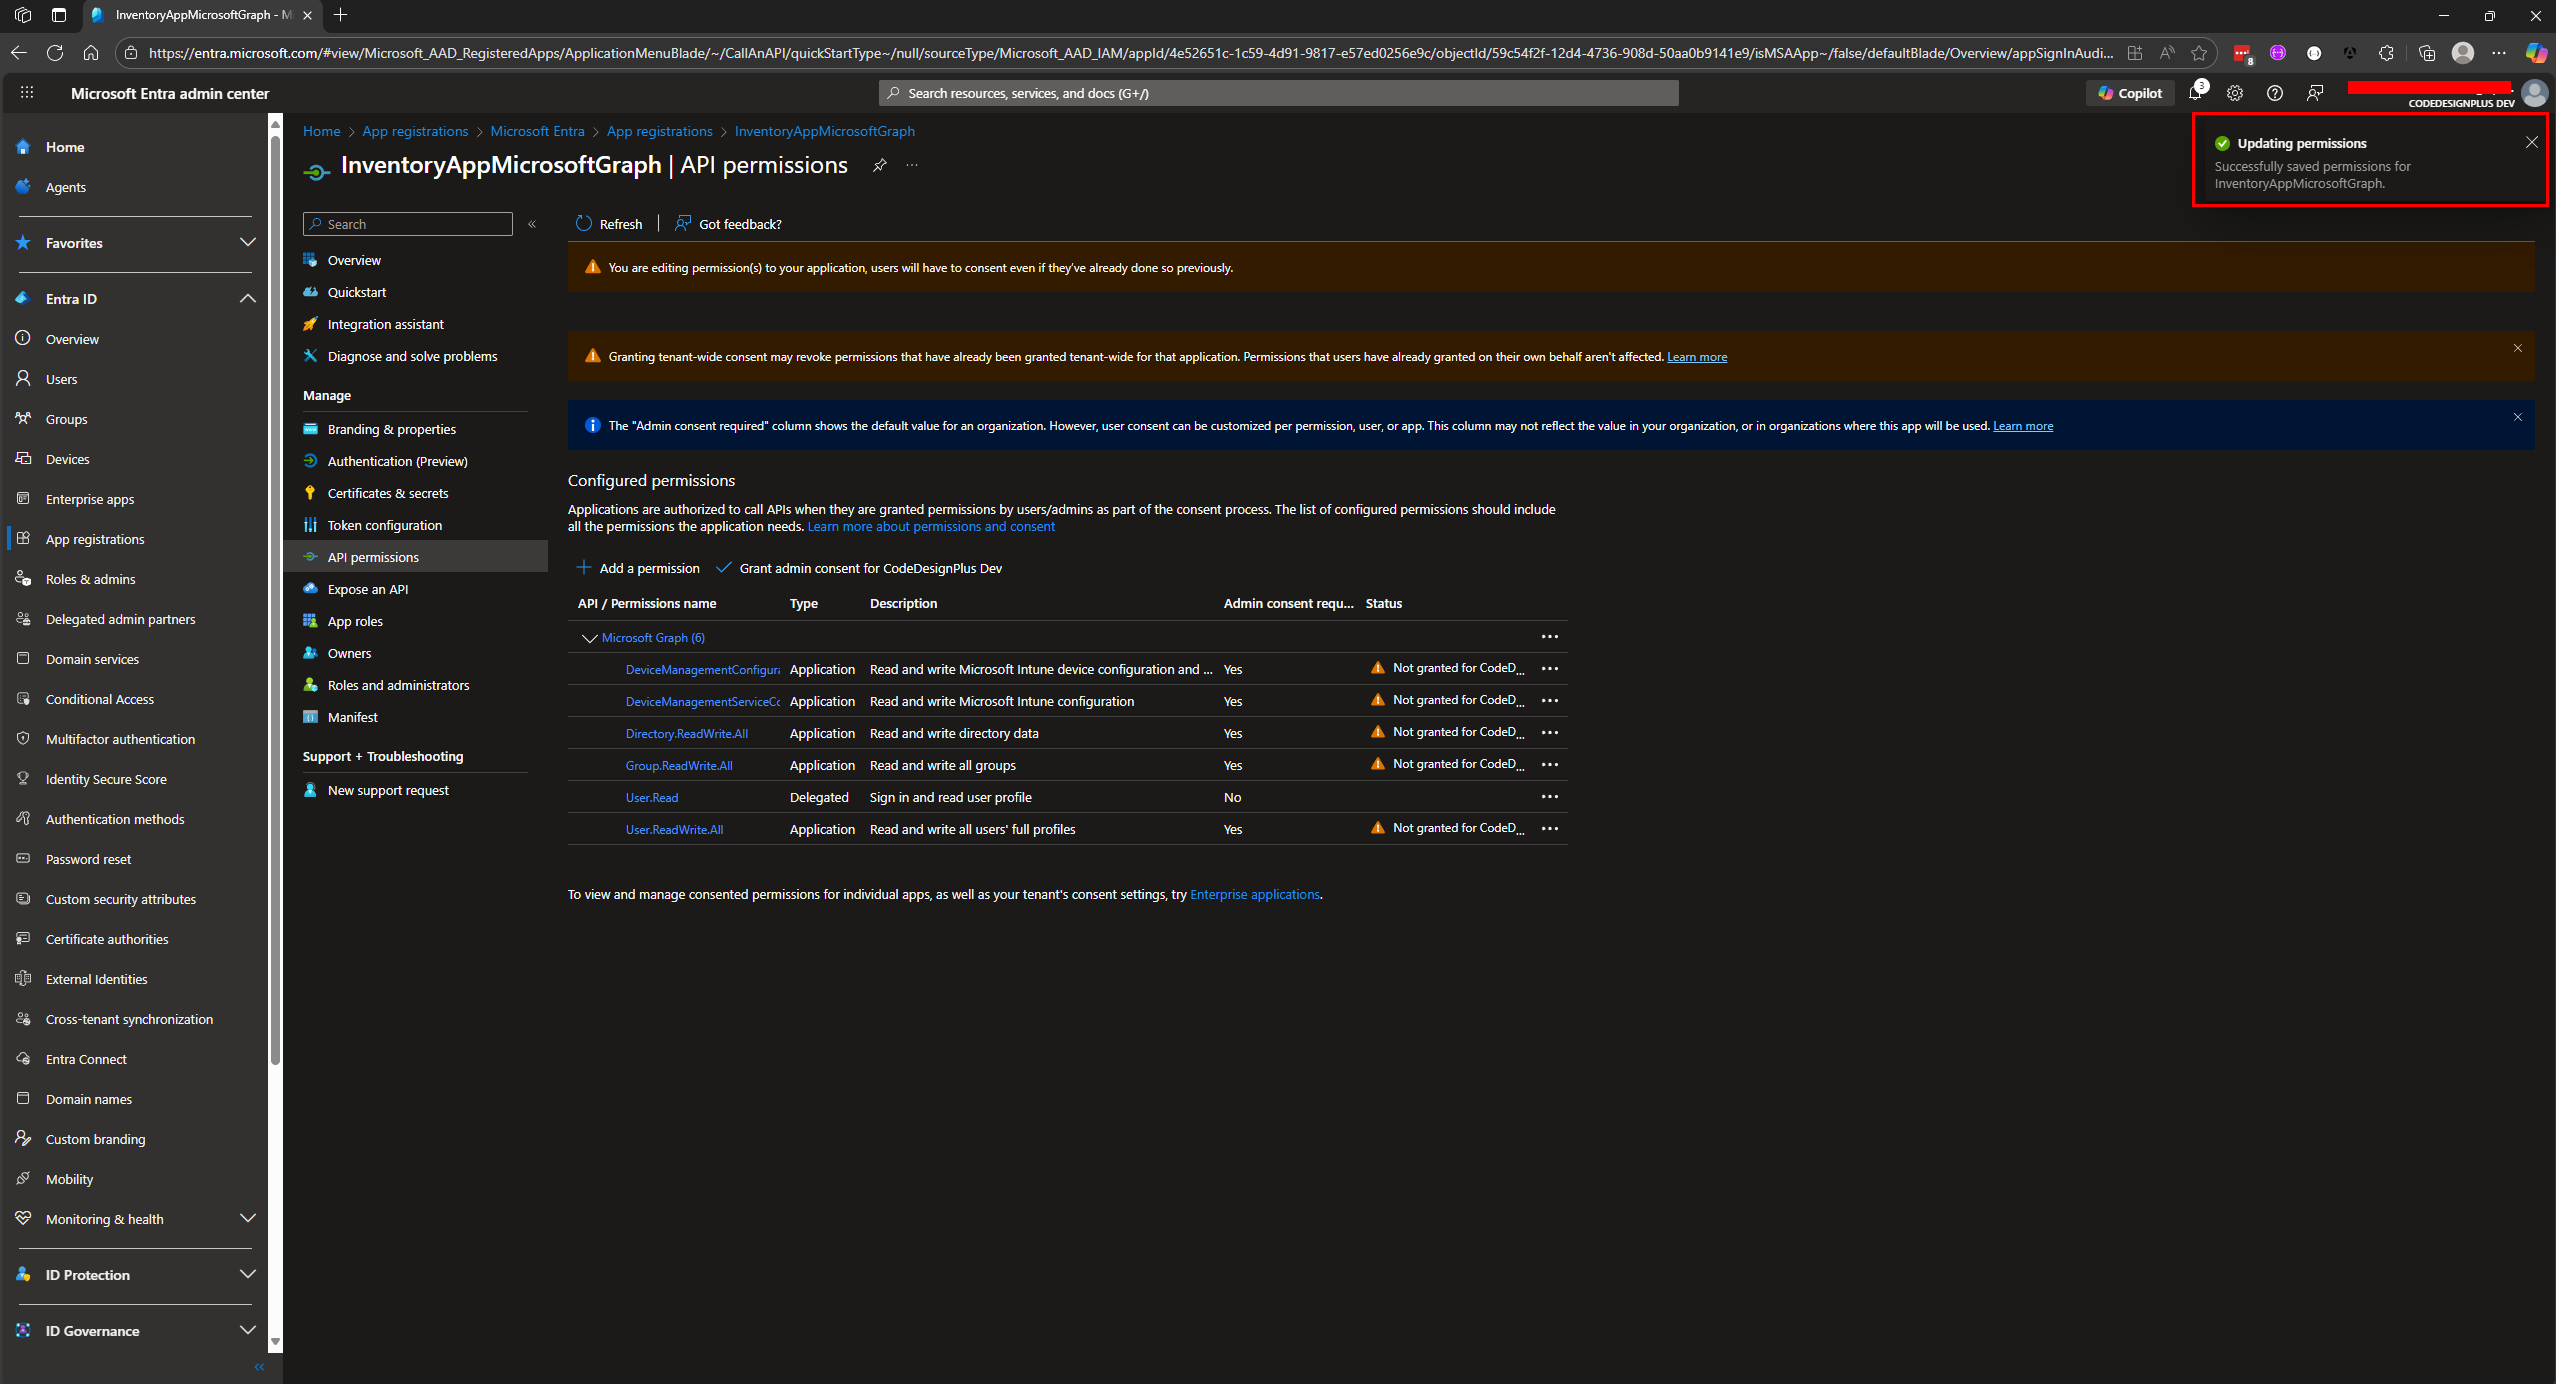The image size is (2556, 1384).
Task: Open the Enterprise applications link
Action: 1254,895
